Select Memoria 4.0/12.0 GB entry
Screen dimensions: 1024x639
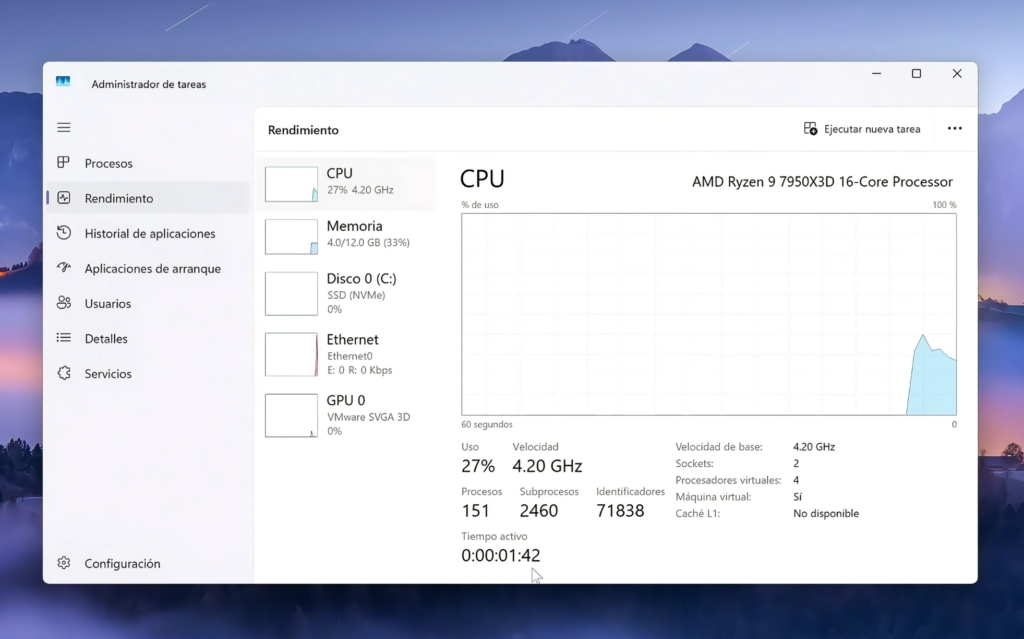click(346, 236)
